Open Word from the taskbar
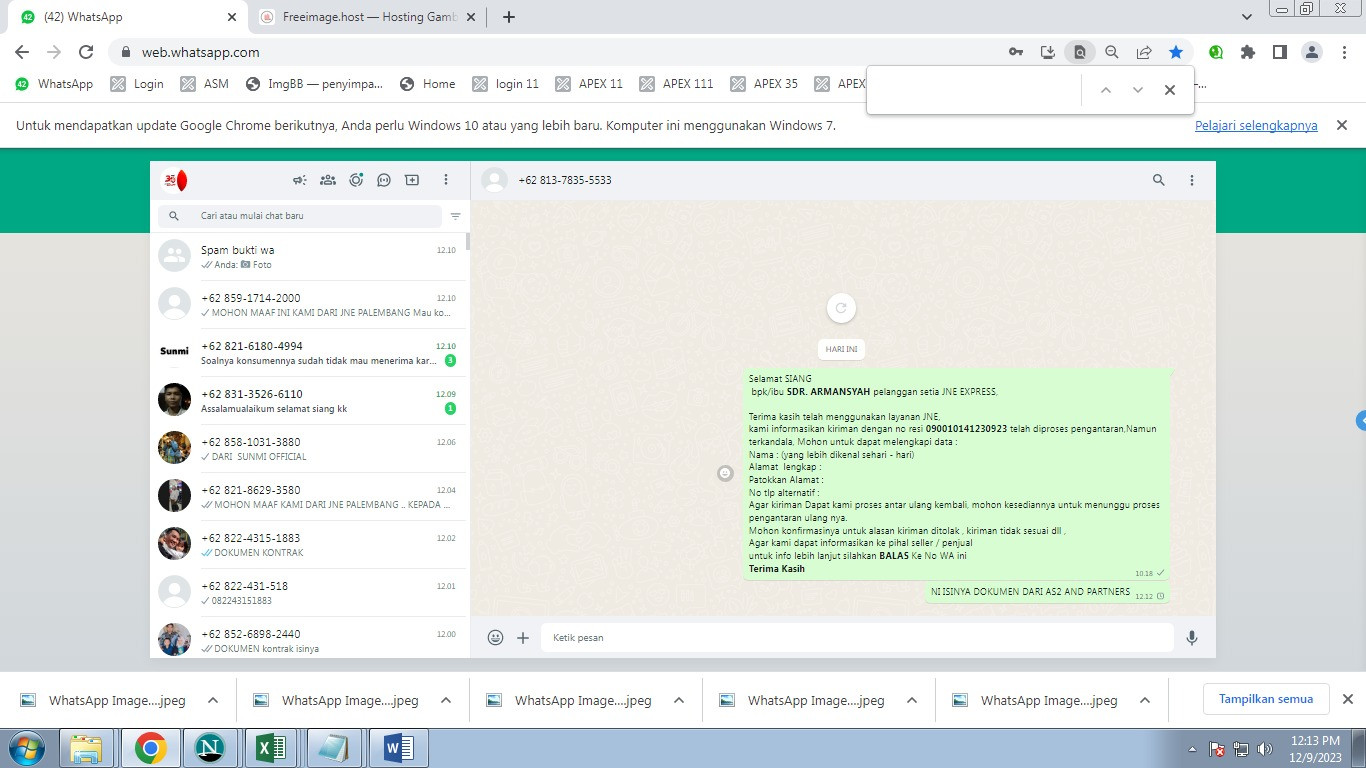 click(399, 748)
